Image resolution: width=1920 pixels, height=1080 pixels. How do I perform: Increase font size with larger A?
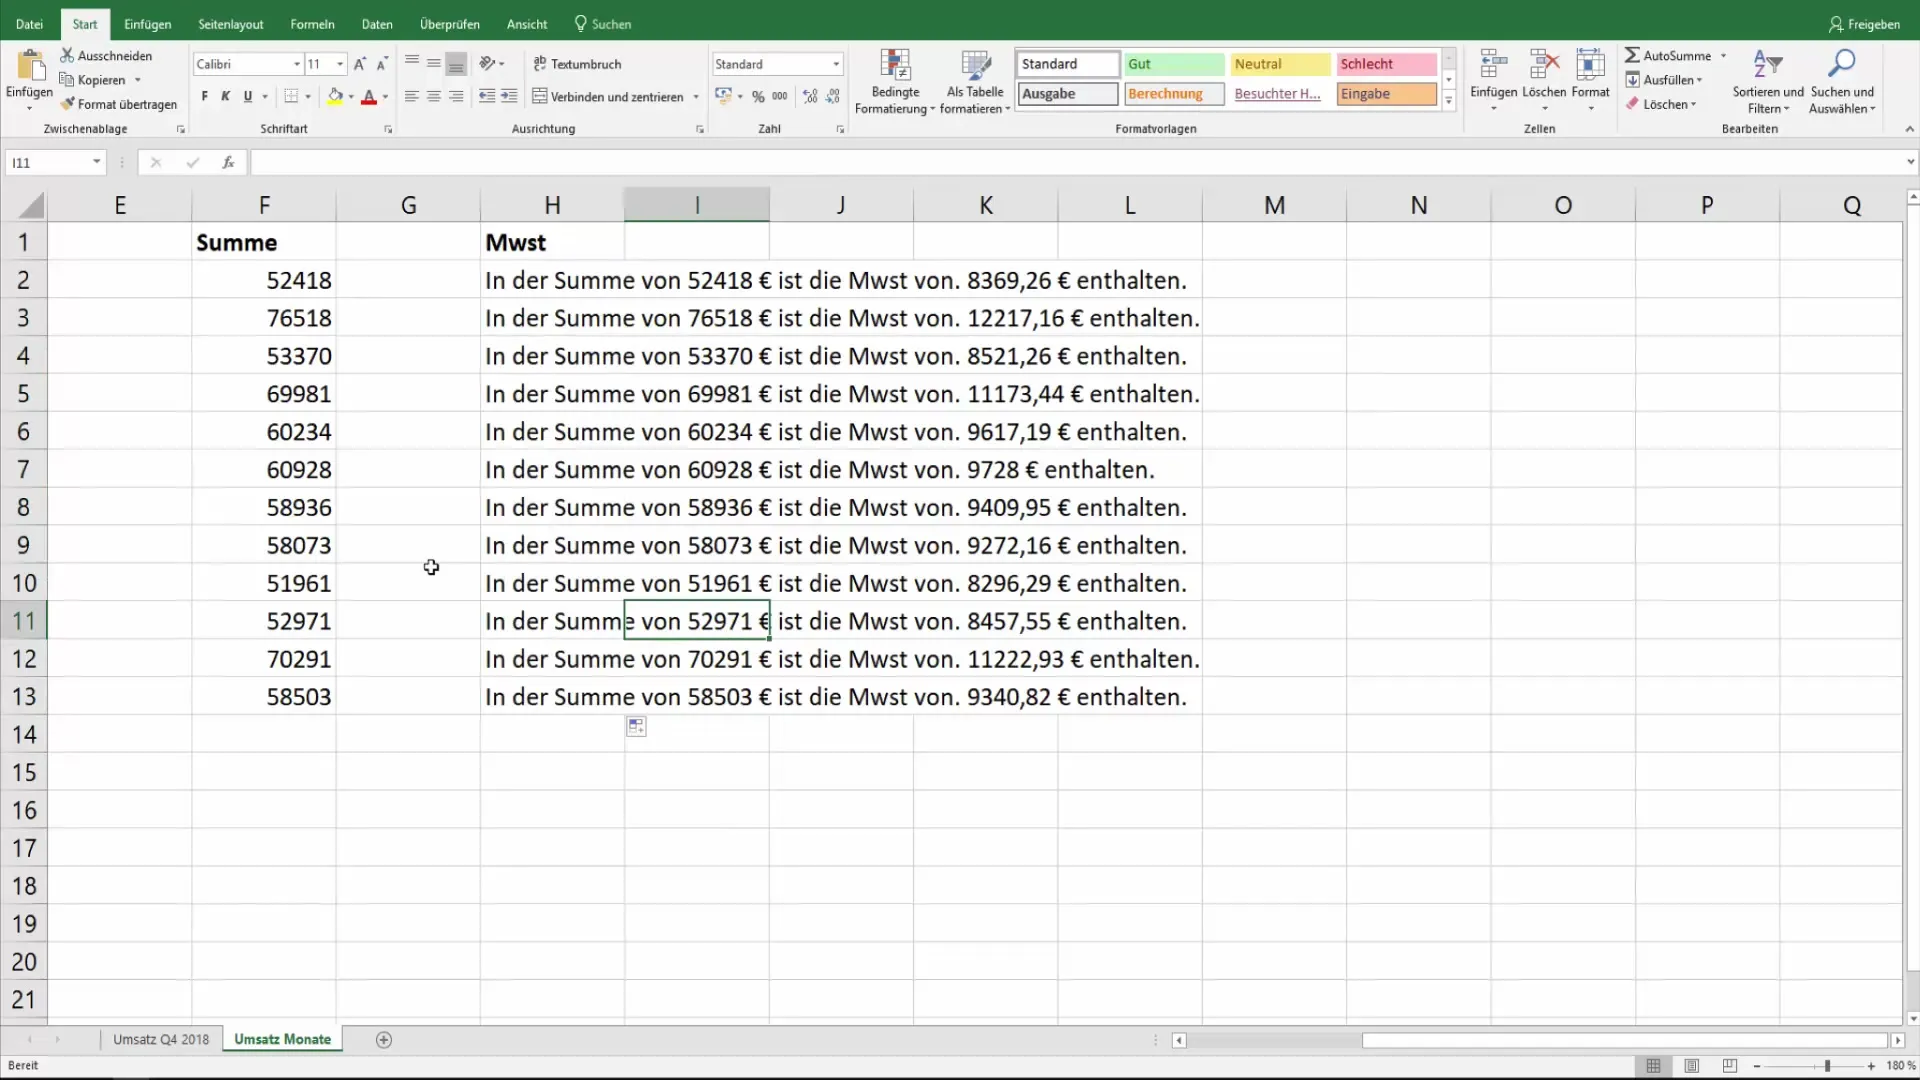[x=360, y=64]
